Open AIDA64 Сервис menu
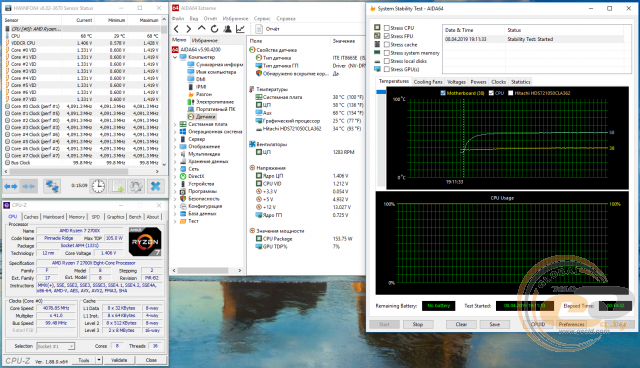This screenshot has height=368, width=640. click(x=262, y=19)
